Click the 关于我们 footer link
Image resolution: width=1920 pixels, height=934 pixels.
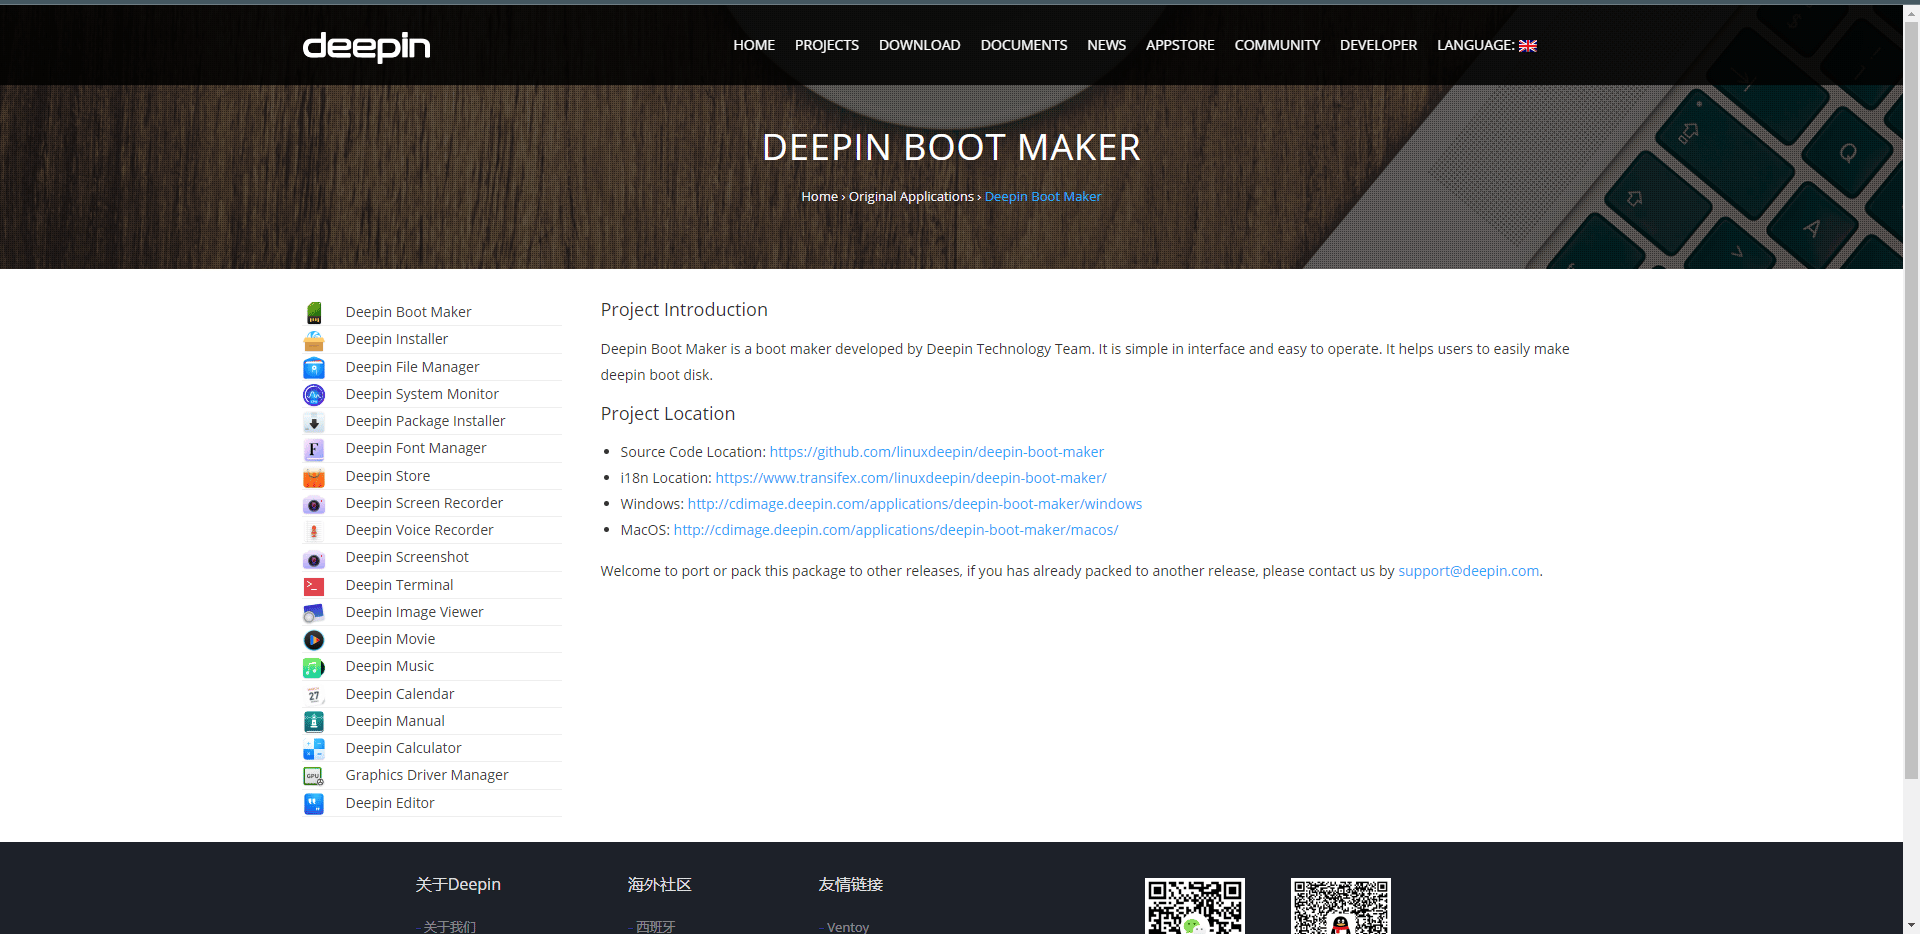450,927
